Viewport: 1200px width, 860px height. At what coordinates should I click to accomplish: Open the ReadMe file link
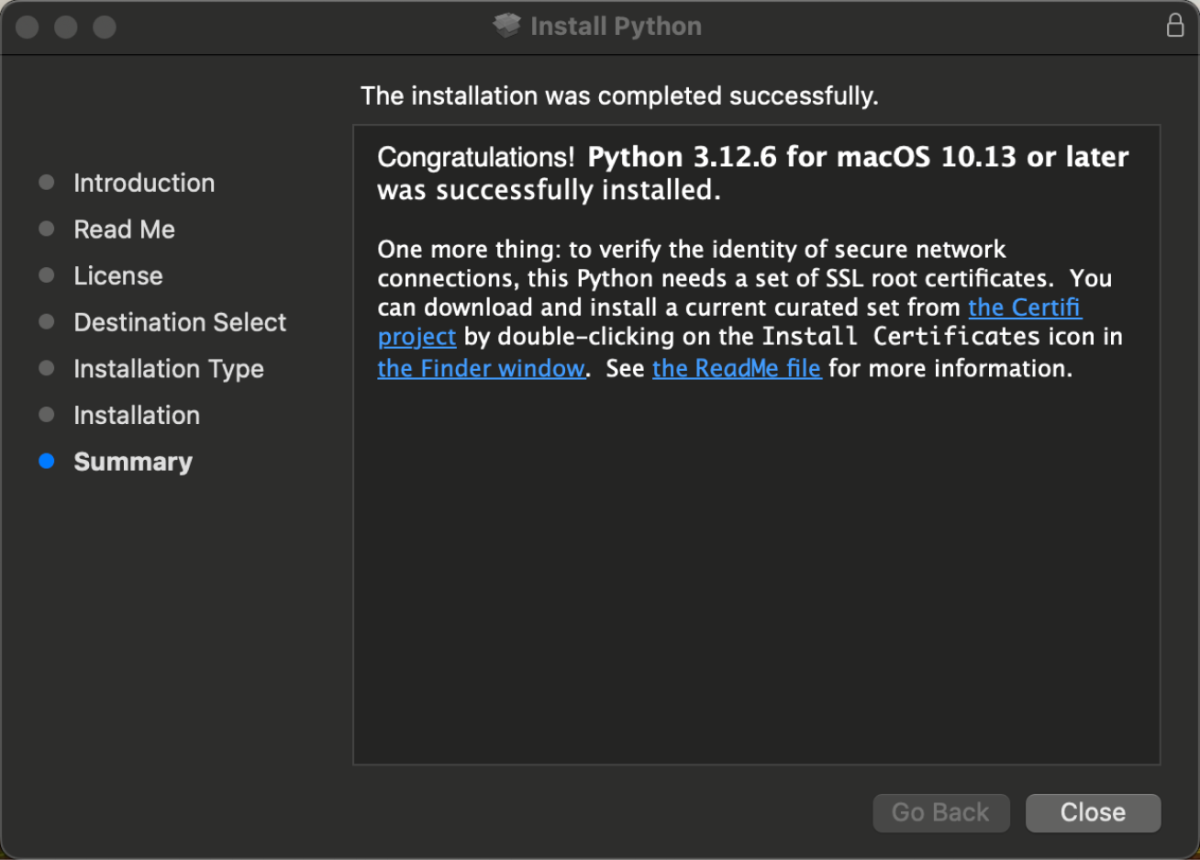point(736,368)
